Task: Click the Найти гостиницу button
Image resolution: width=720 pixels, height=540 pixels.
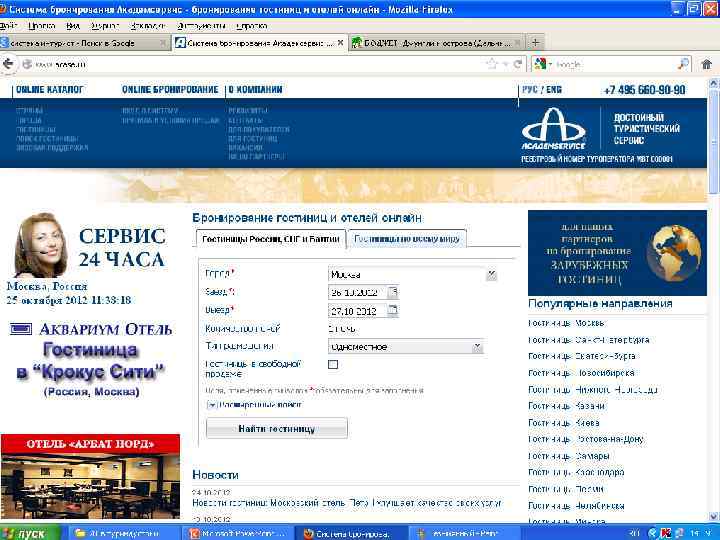Action: [x=276, y=428]
